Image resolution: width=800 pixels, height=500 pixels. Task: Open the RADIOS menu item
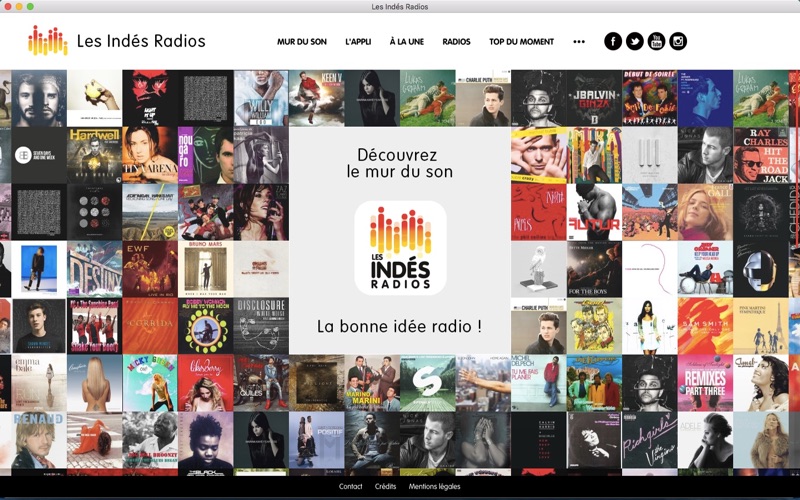[457, 42]
